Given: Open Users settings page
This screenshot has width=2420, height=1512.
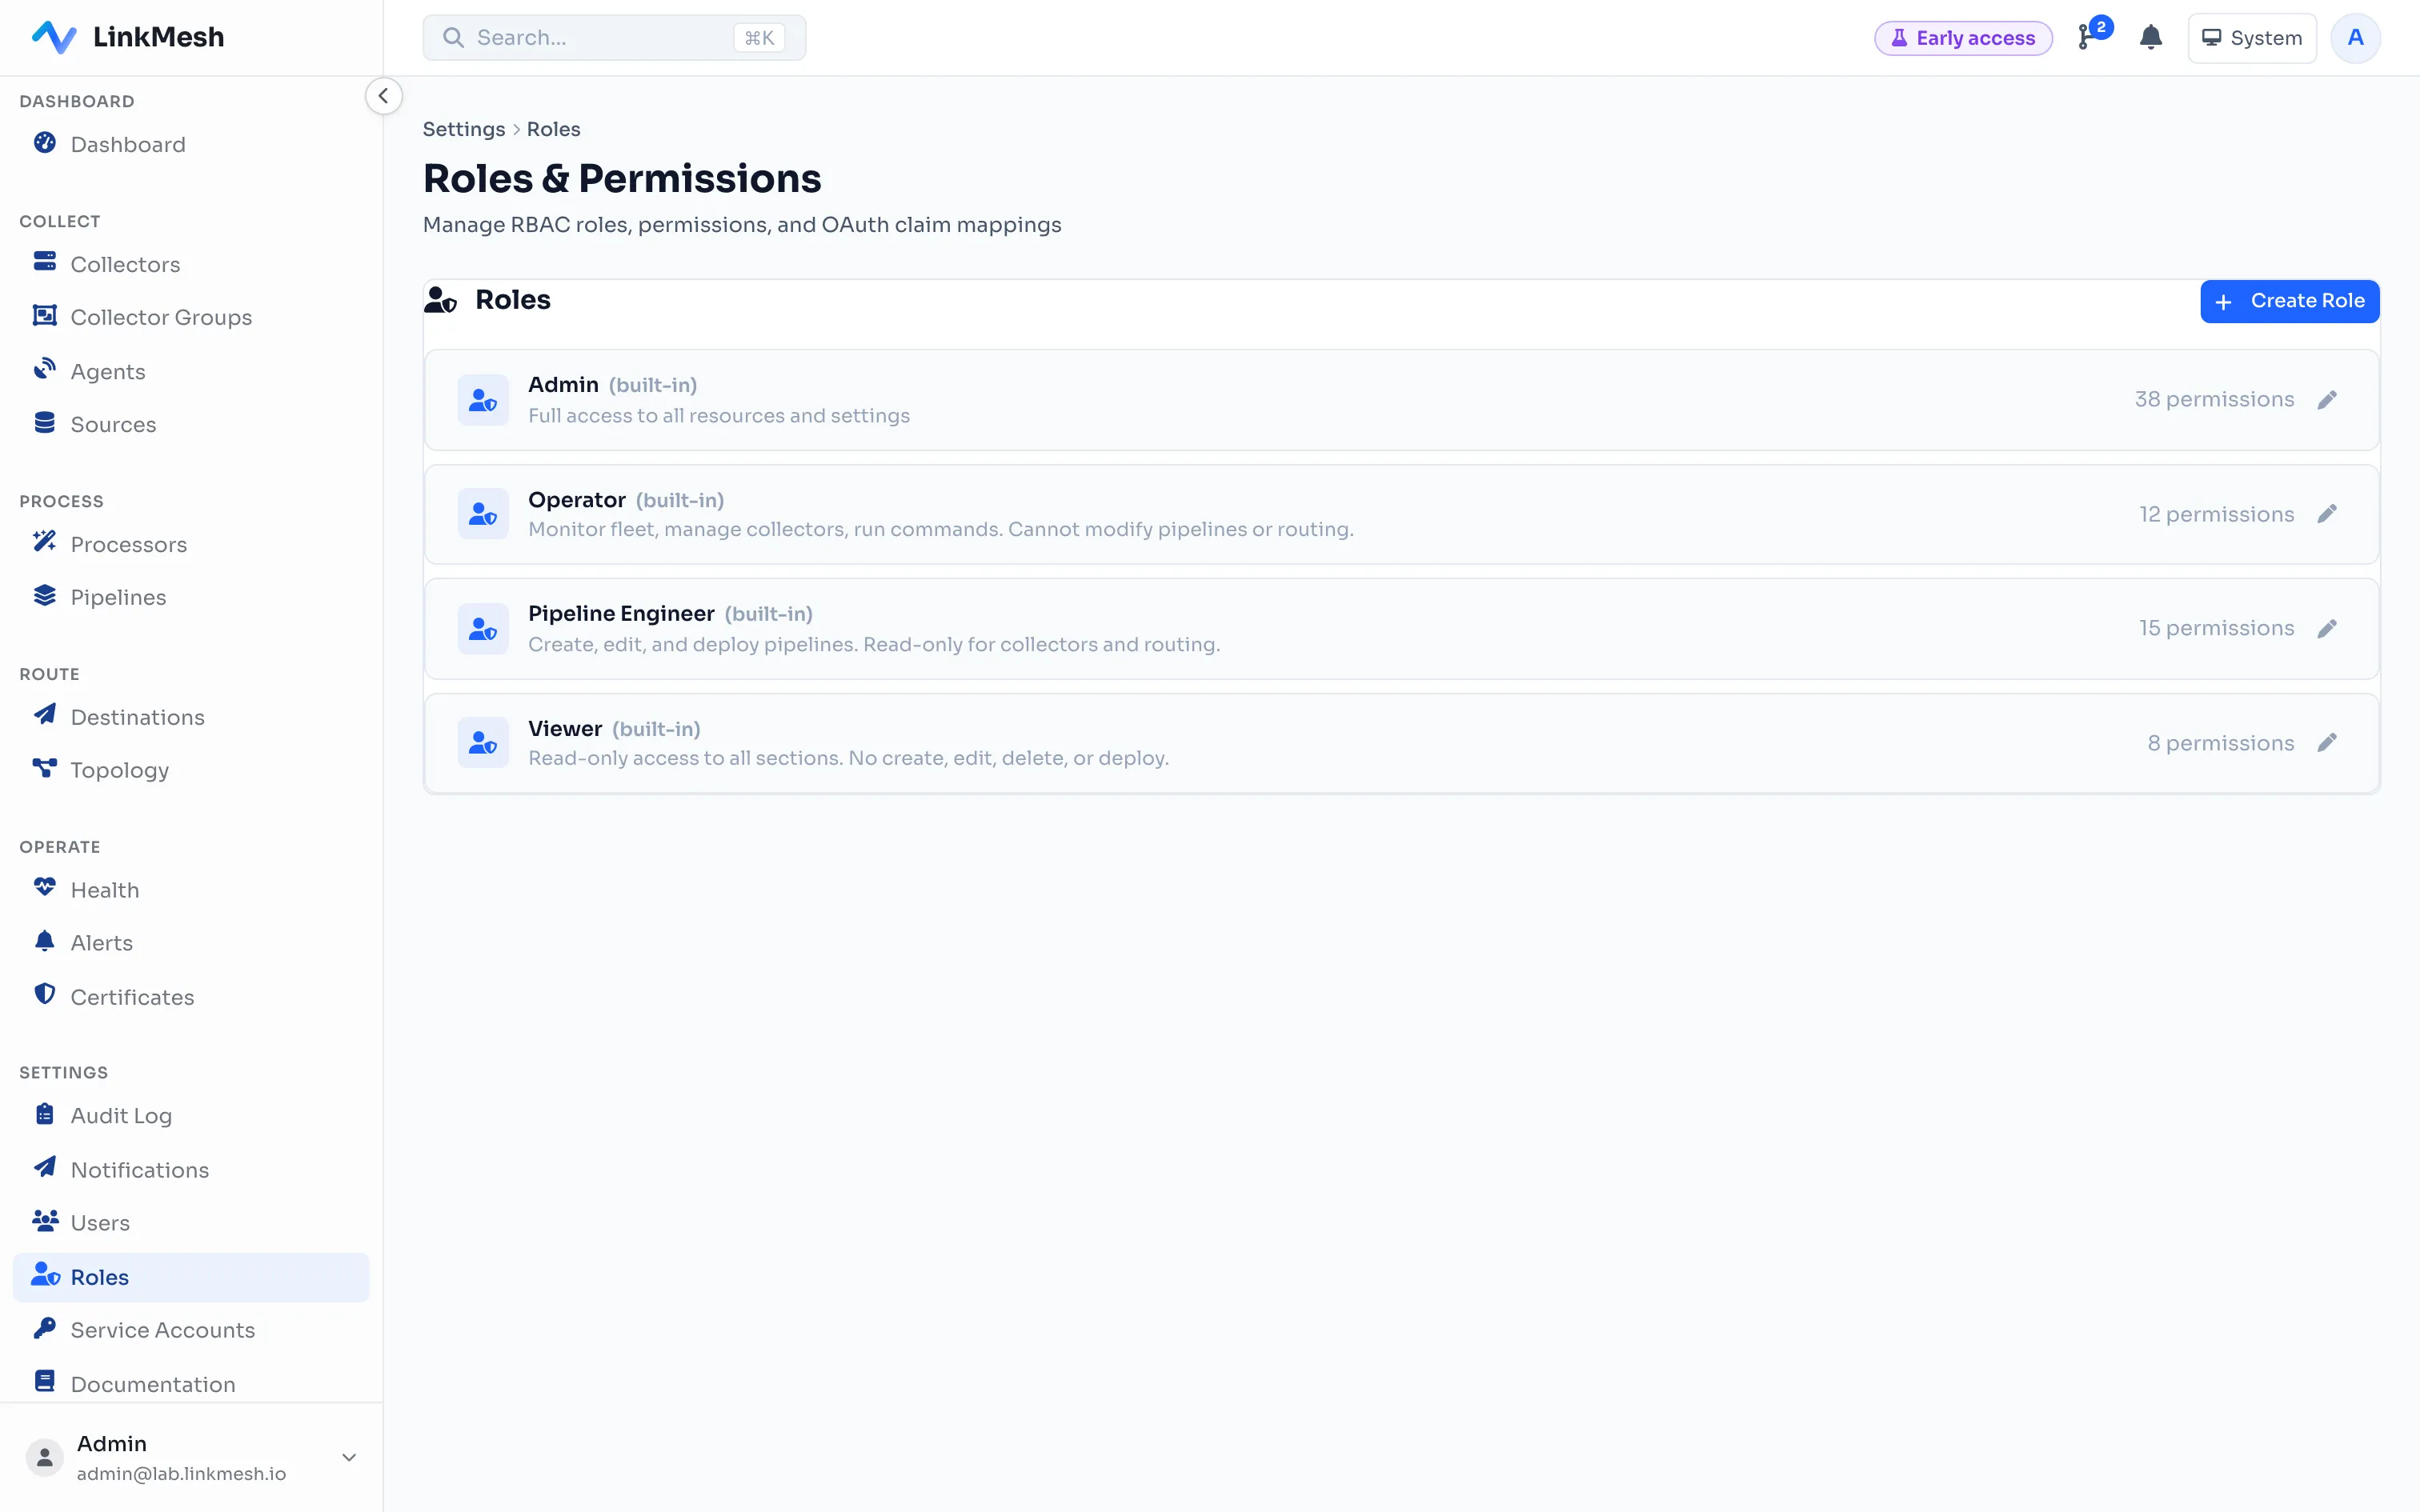Looking at the screenshot, I should tap(191, 1223).
